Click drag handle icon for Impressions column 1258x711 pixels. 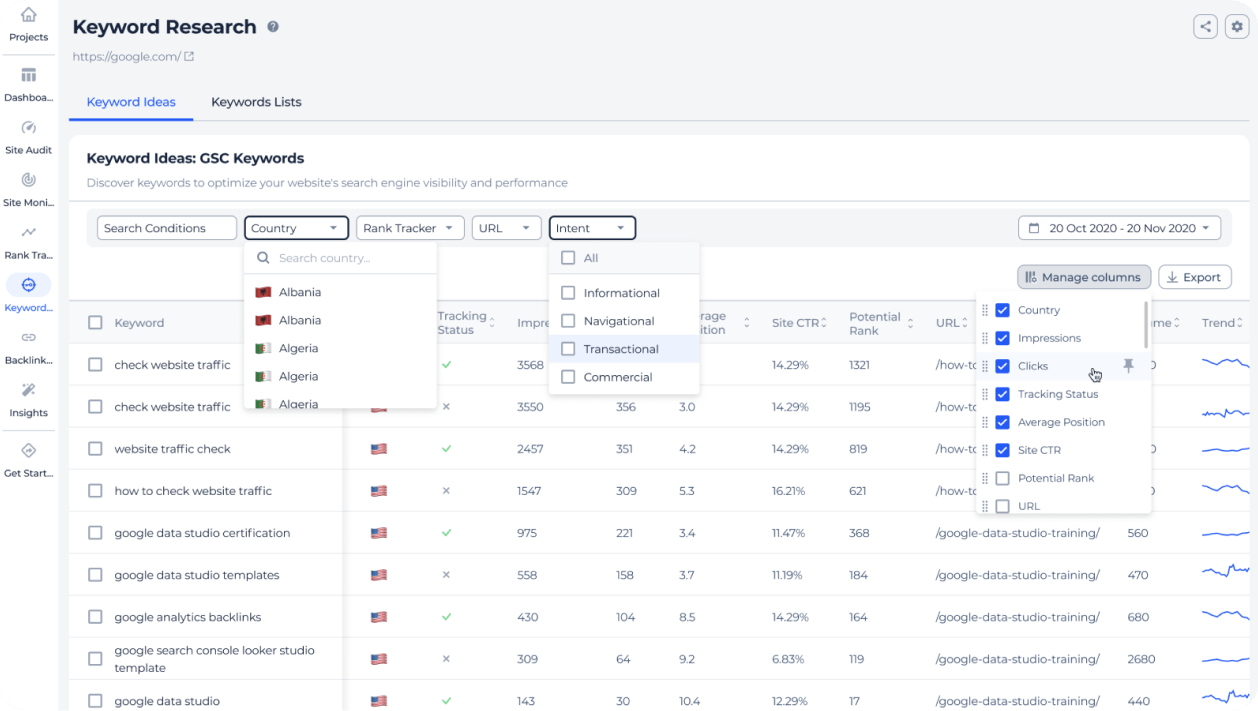click(985, 338)
